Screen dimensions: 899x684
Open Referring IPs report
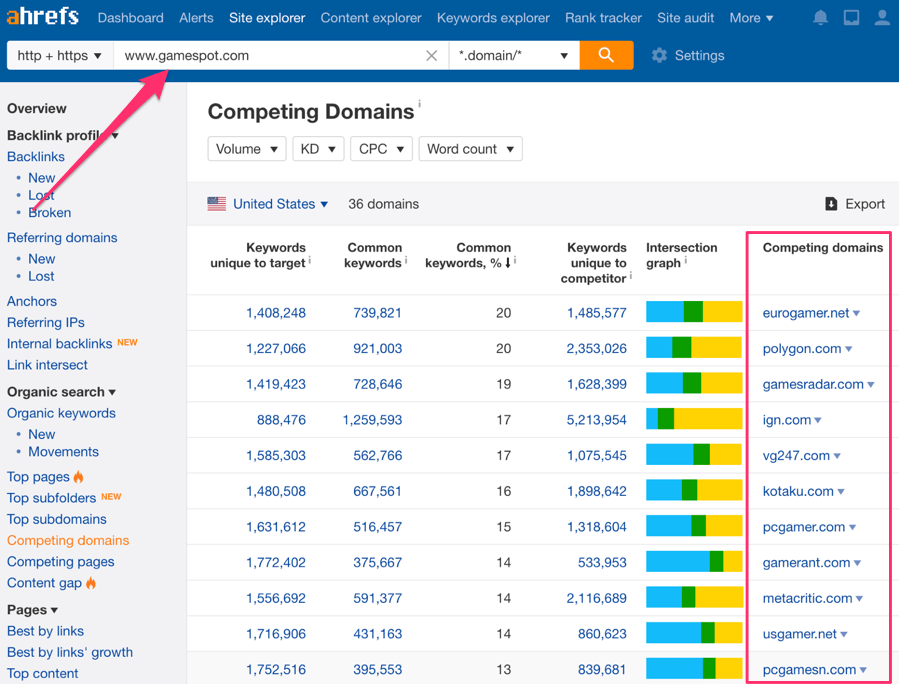tap(45, 322)
